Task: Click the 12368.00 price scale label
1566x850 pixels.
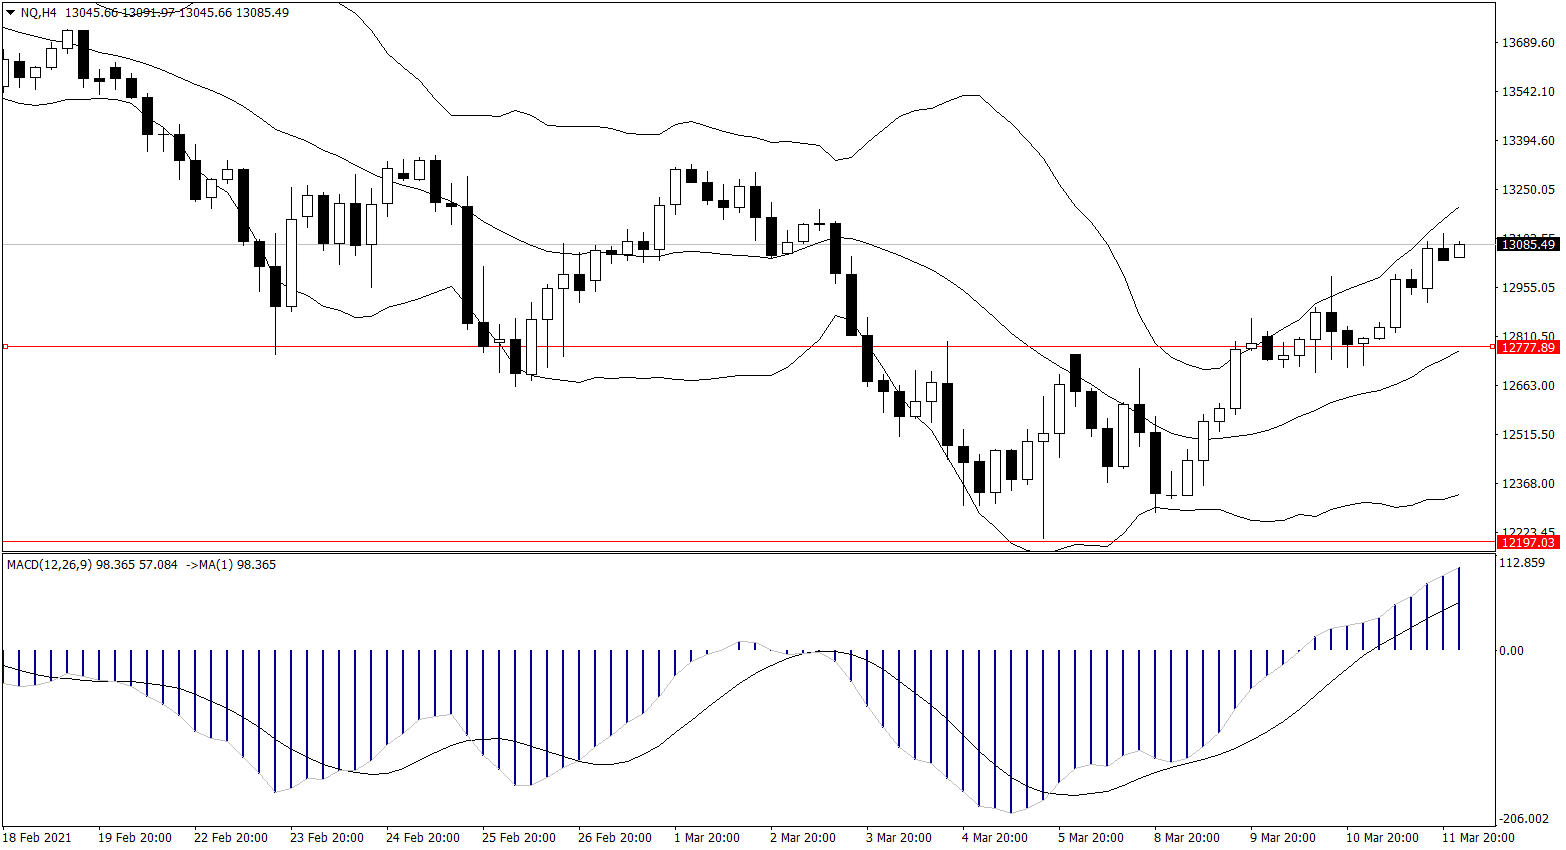Action: pyautogui.click(x=1528, y=484)
